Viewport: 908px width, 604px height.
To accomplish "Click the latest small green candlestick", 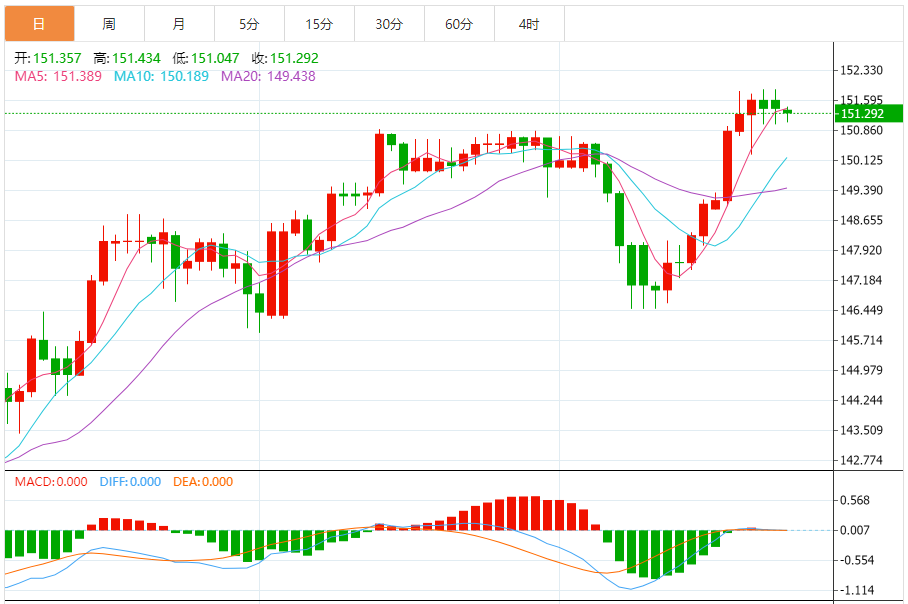I will 788,112.
